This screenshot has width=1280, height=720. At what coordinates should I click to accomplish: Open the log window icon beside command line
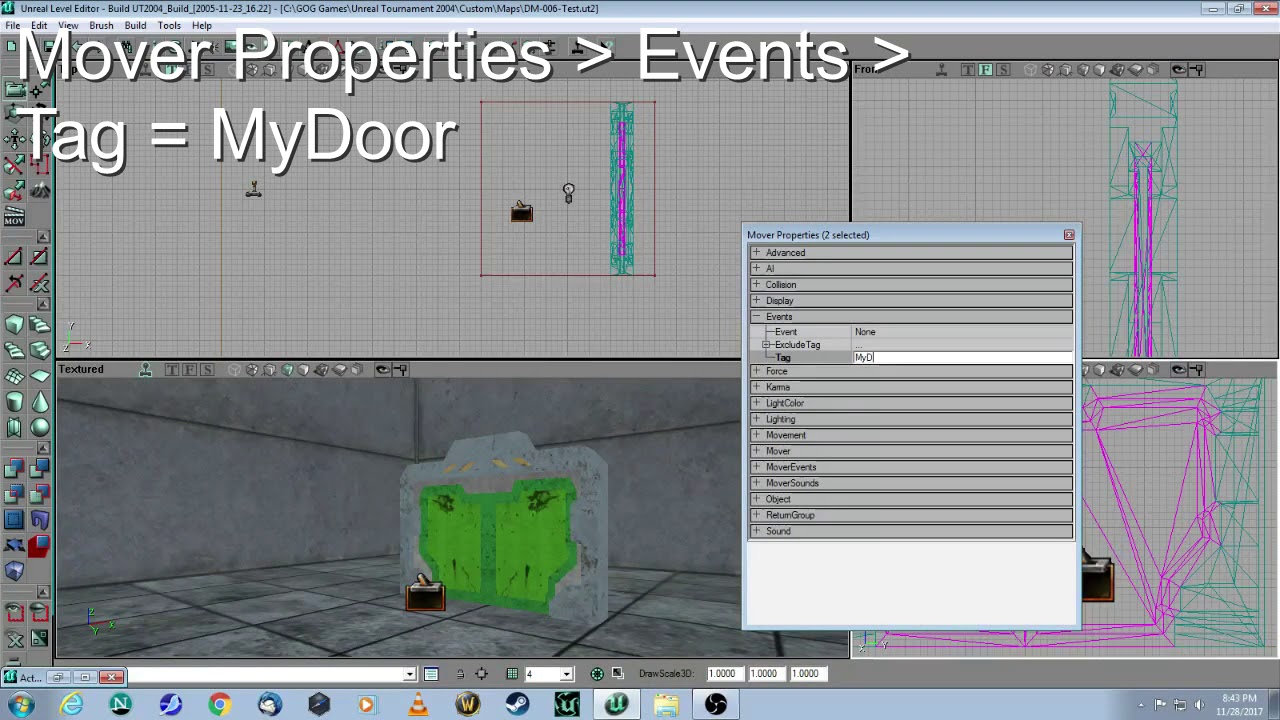(431, 674)
